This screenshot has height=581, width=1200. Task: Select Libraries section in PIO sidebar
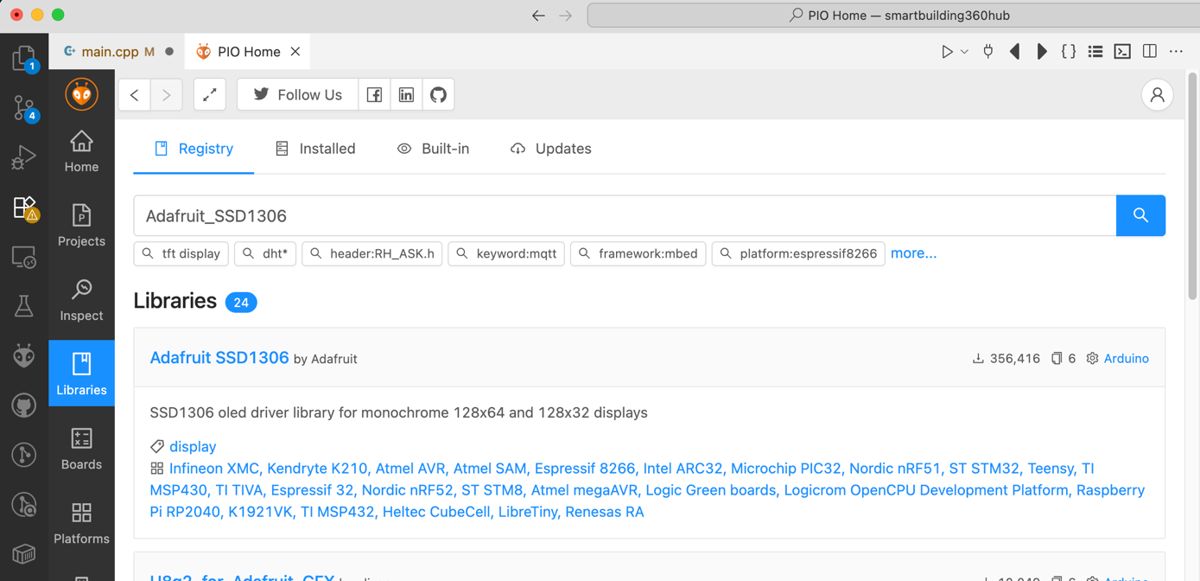82,374
